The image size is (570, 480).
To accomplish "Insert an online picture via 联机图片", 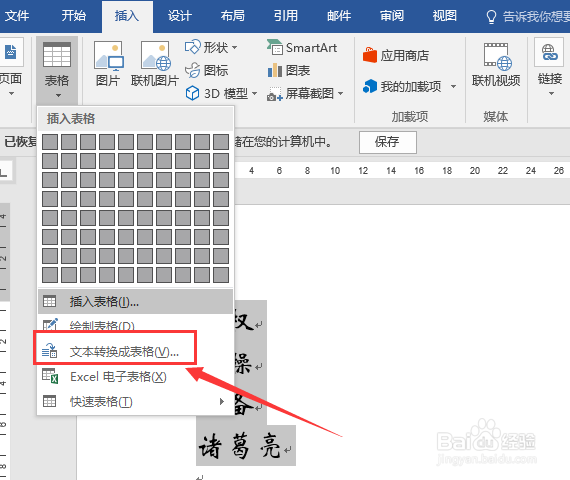I will tap(154, 64).
